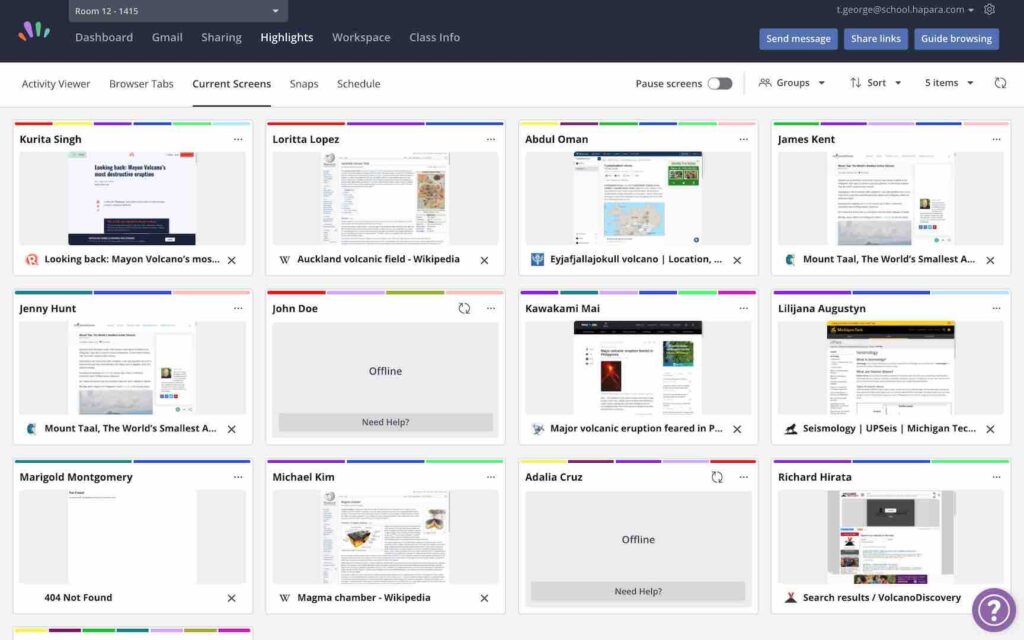Open more options for Richard Hirata
The width and height of the screenshot is (1024, 640).
996,477
